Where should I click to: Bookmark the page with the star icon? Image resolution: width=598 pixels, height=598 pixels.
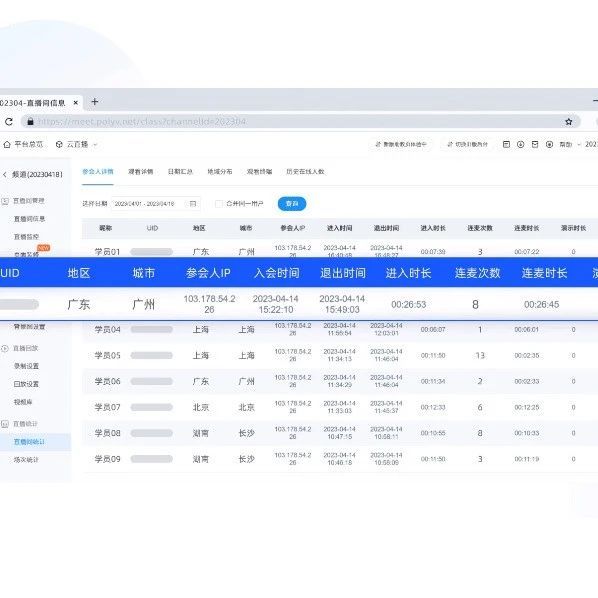pyautogui.click(x=569, y=122)
